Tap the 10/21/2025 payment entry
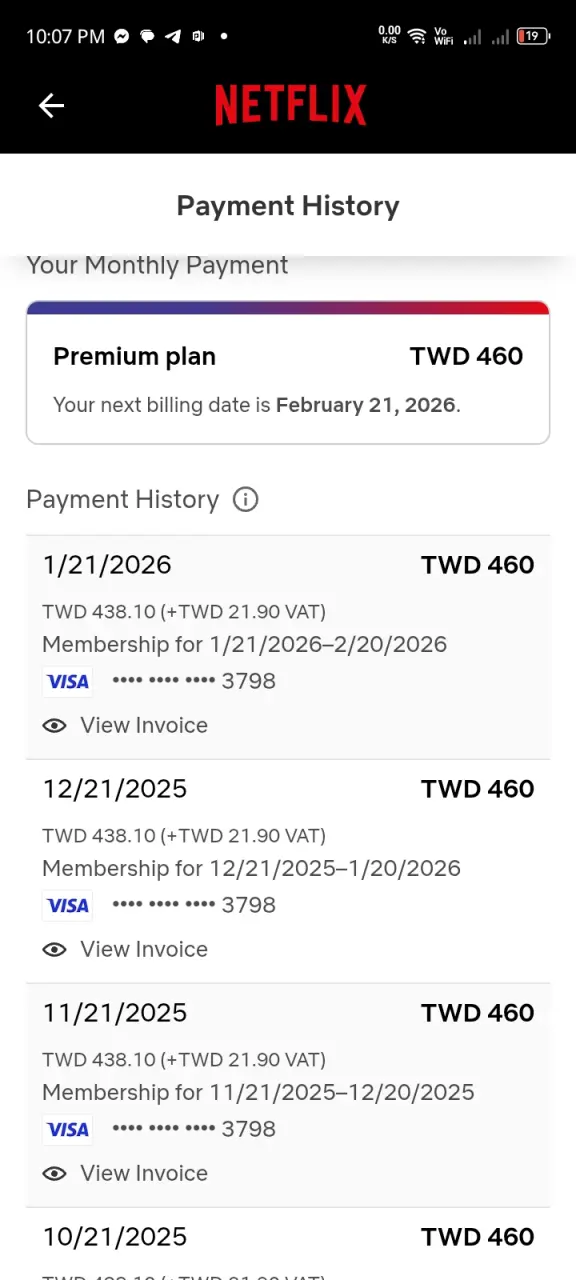Image resolution: width=576 pixels, height=1280 pixels. point(288,1243)
